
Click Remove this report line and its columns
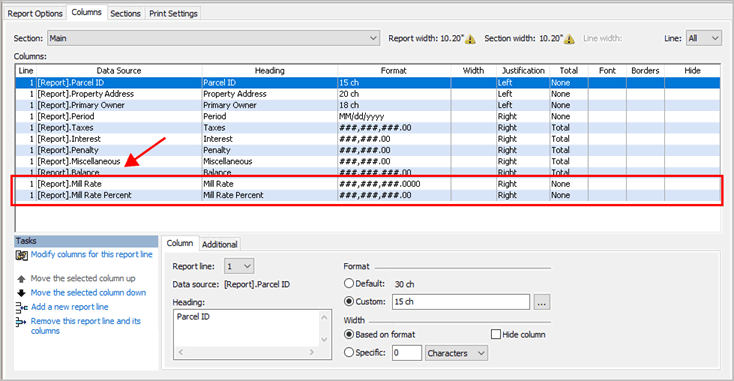[x=86, y=326]
